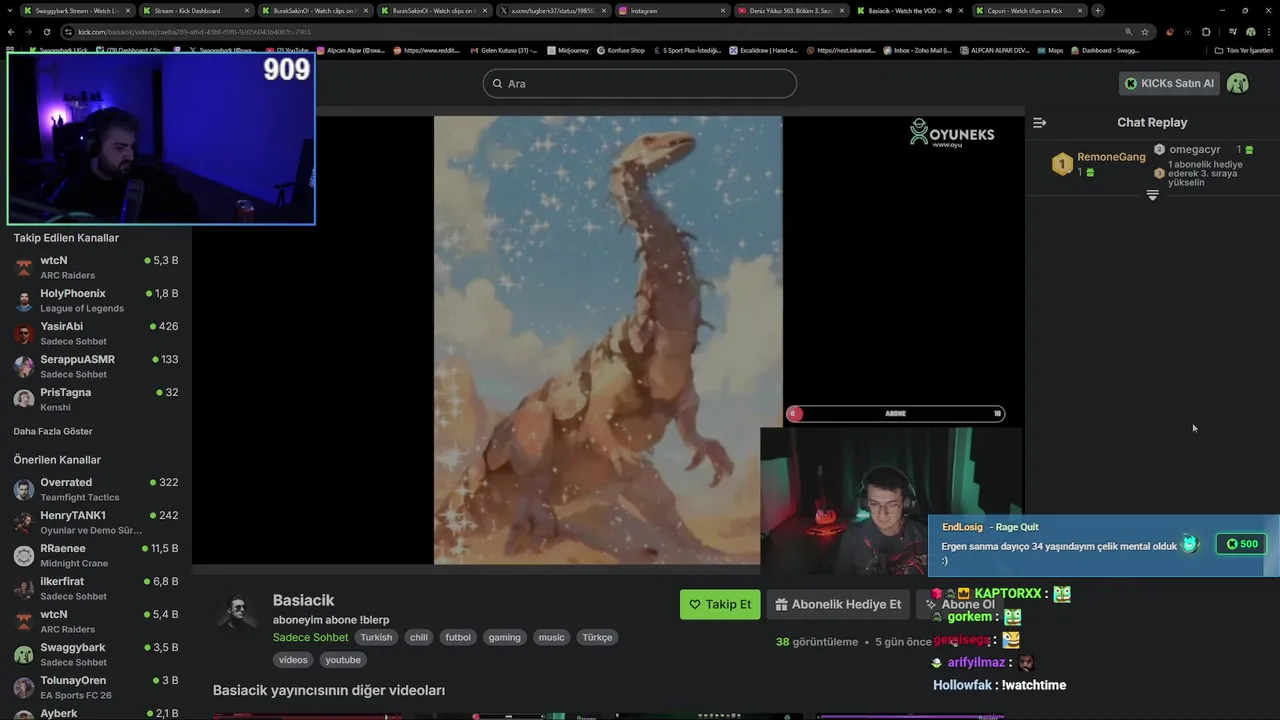The width and height of the screenshot is (1280, 720).
Task: Click the address bar URL
Action: pos(195,32)
